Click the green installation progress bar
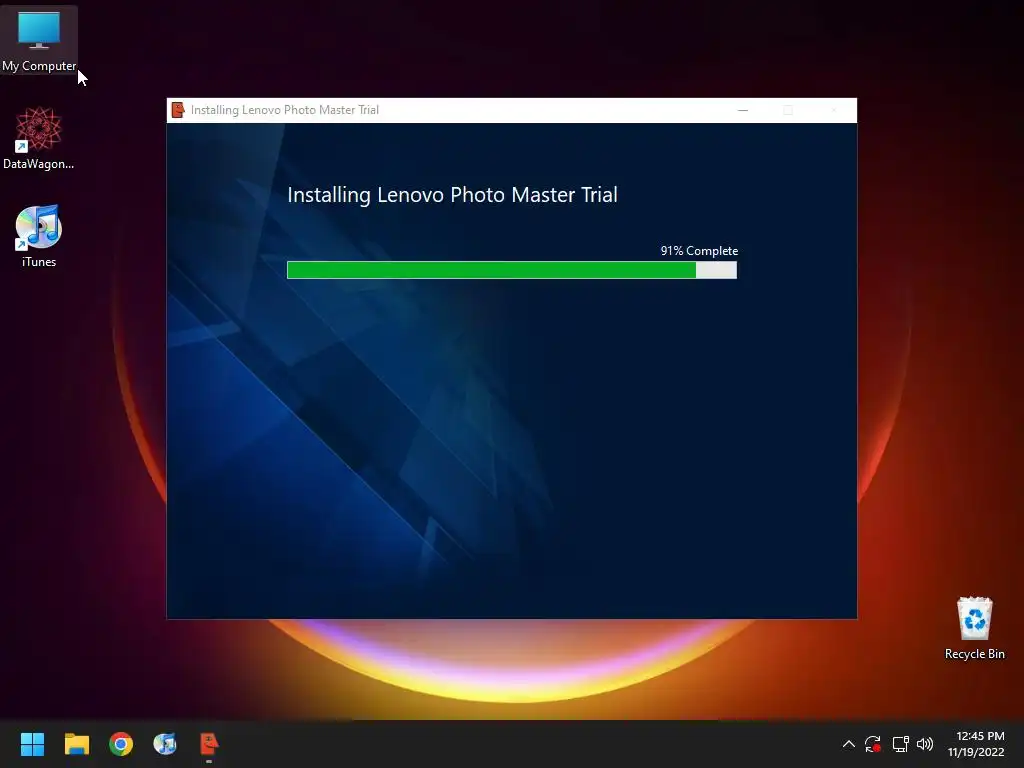Screen dimensions: 1024x768 512,270
